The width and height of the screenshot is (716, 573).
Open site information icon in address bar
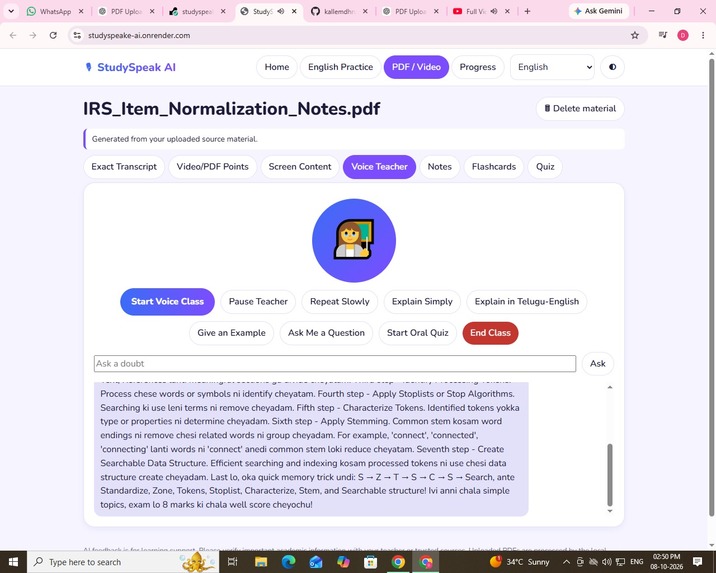(77, 35)
